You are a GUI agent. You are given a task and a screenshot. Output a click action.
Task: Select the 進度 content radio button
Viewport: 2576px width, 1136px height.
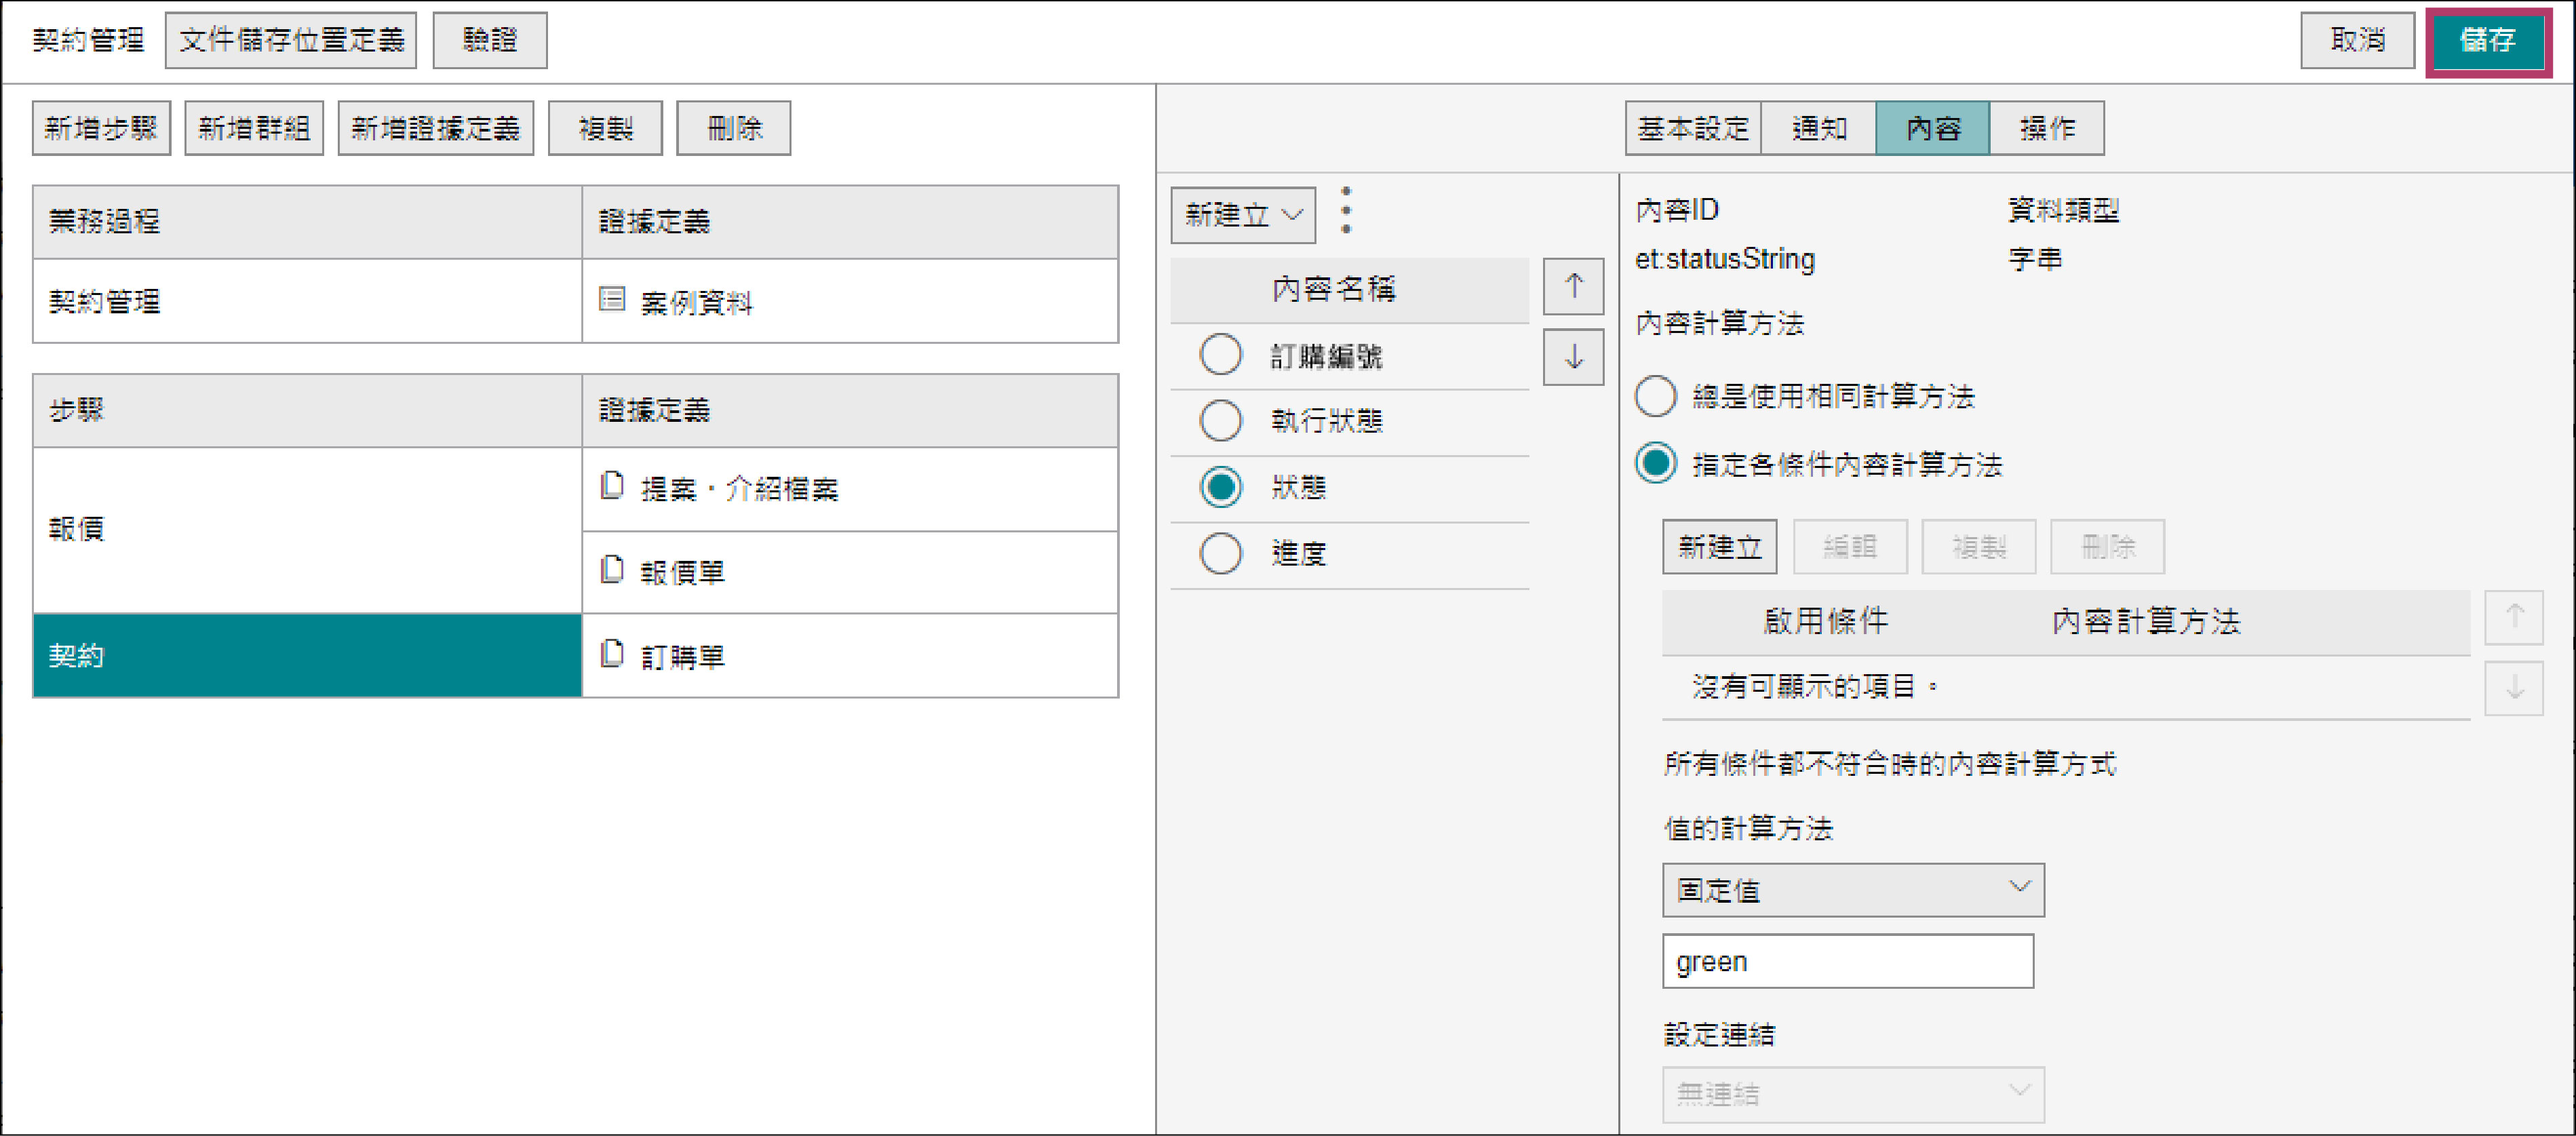click(x=1220, y=553)
